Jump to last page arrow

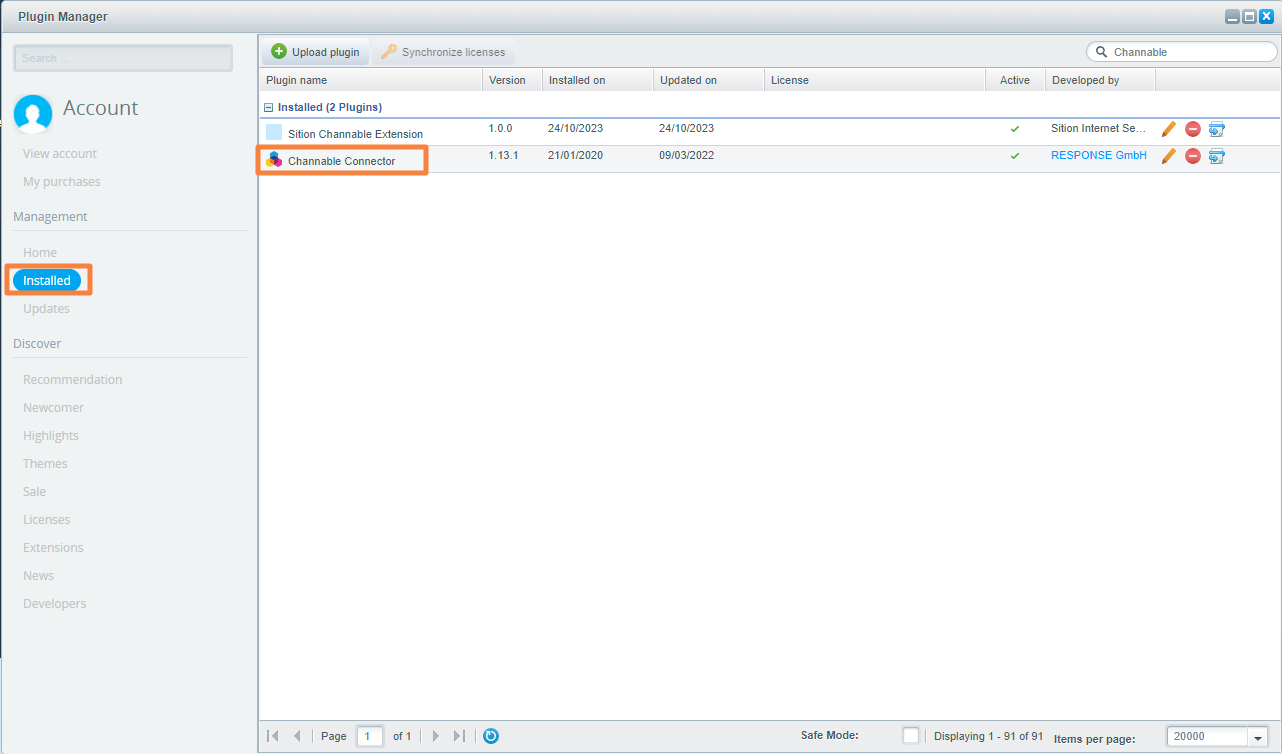point(459,736)
